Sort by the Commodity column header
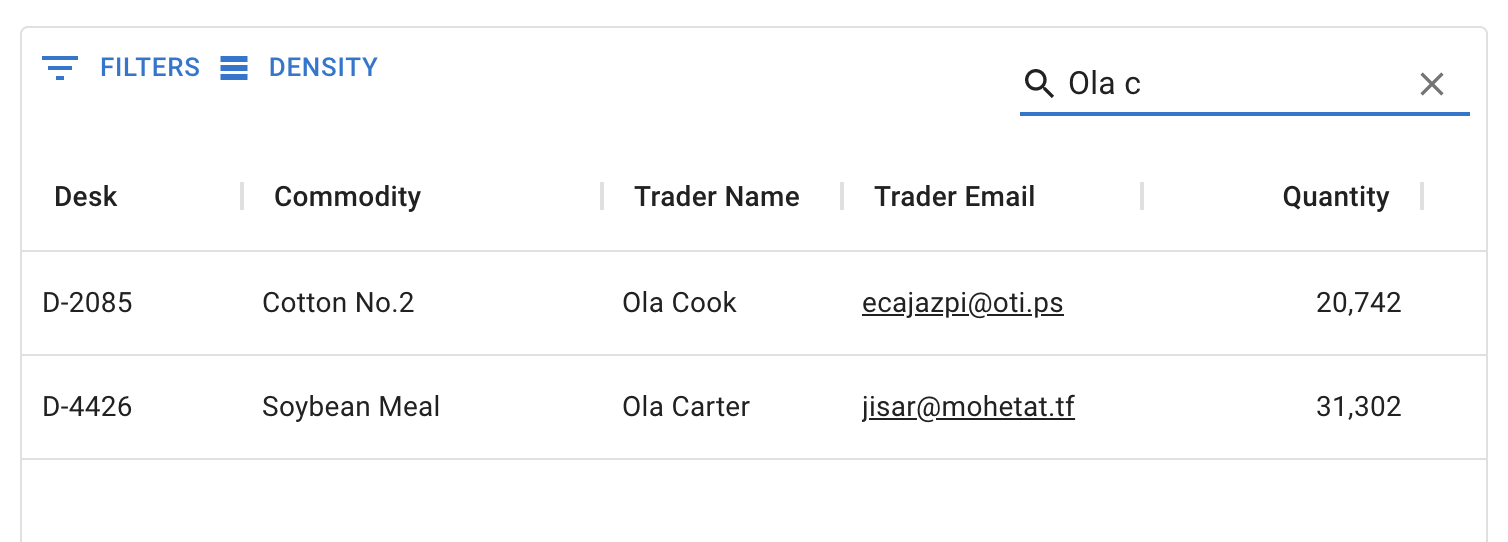 (x=347, y=197)
